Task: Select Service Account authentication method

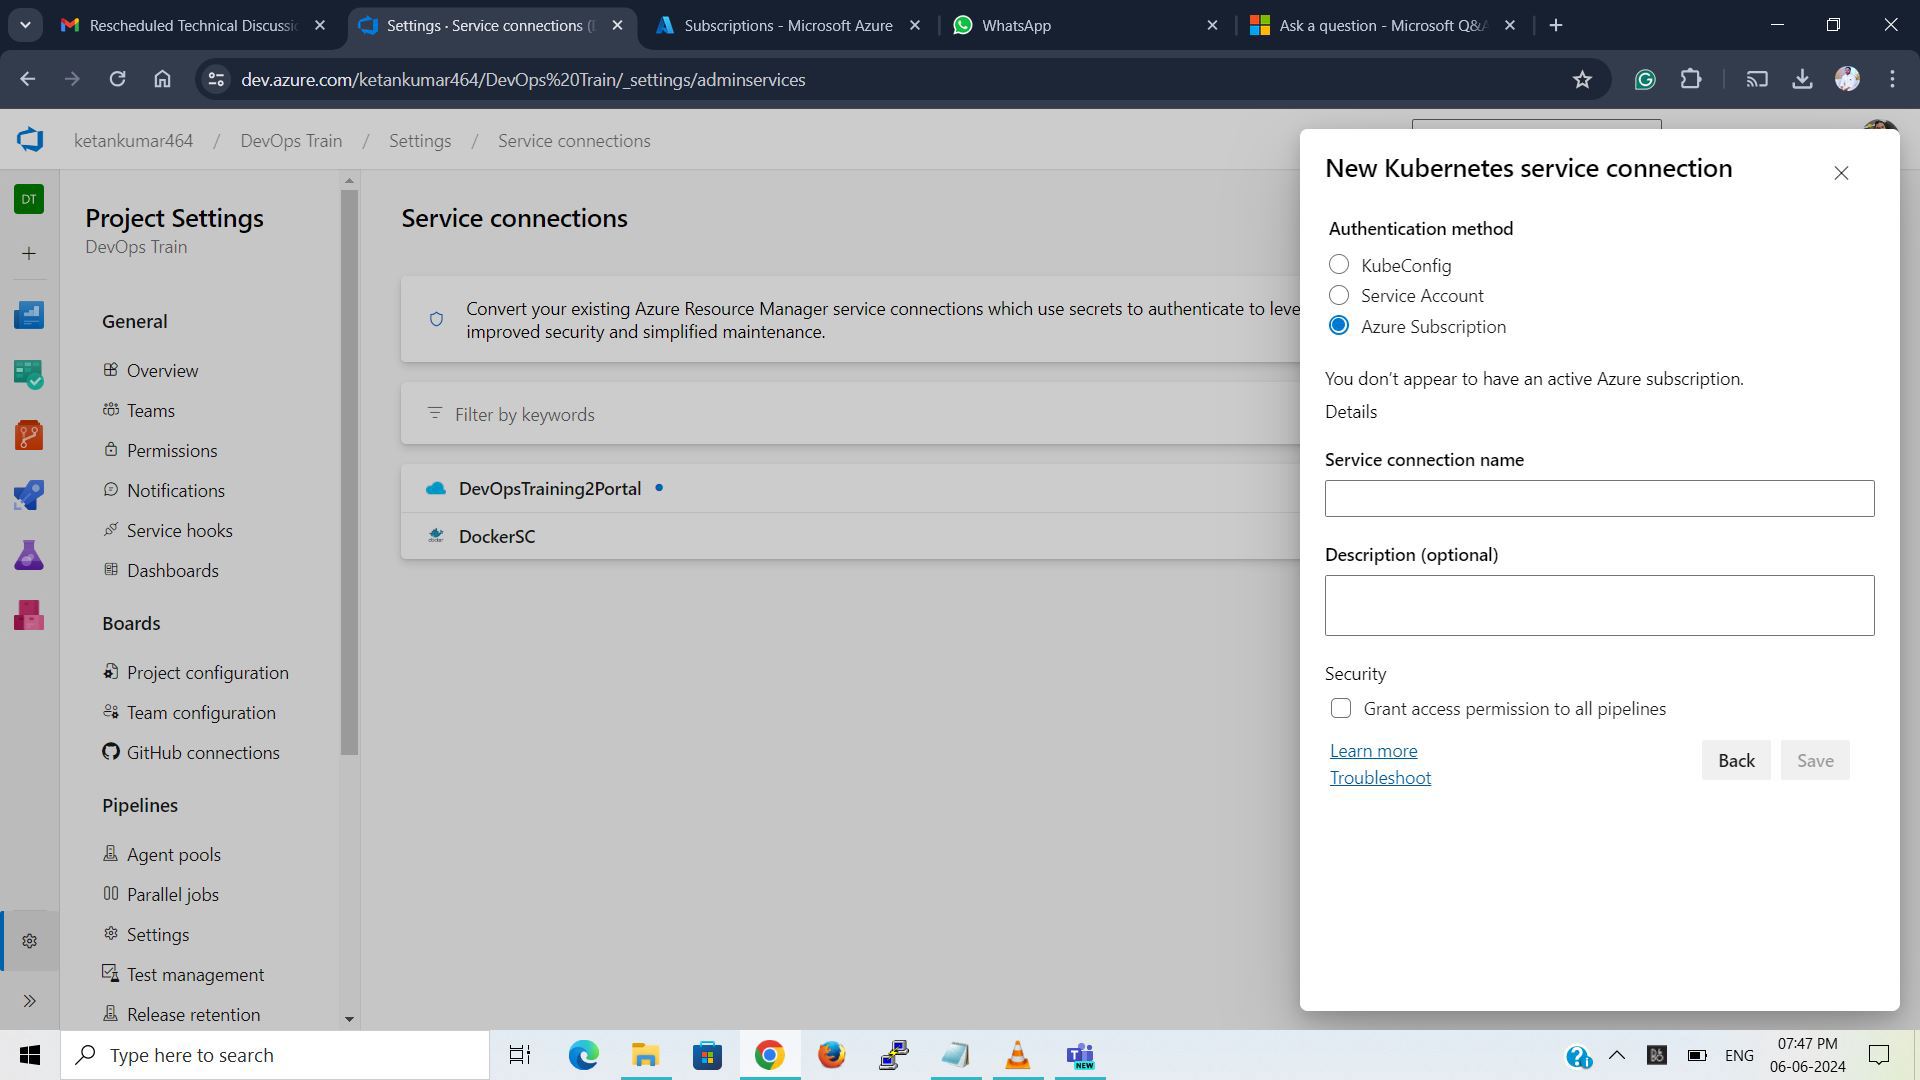Action: [x=1338, y=295]
